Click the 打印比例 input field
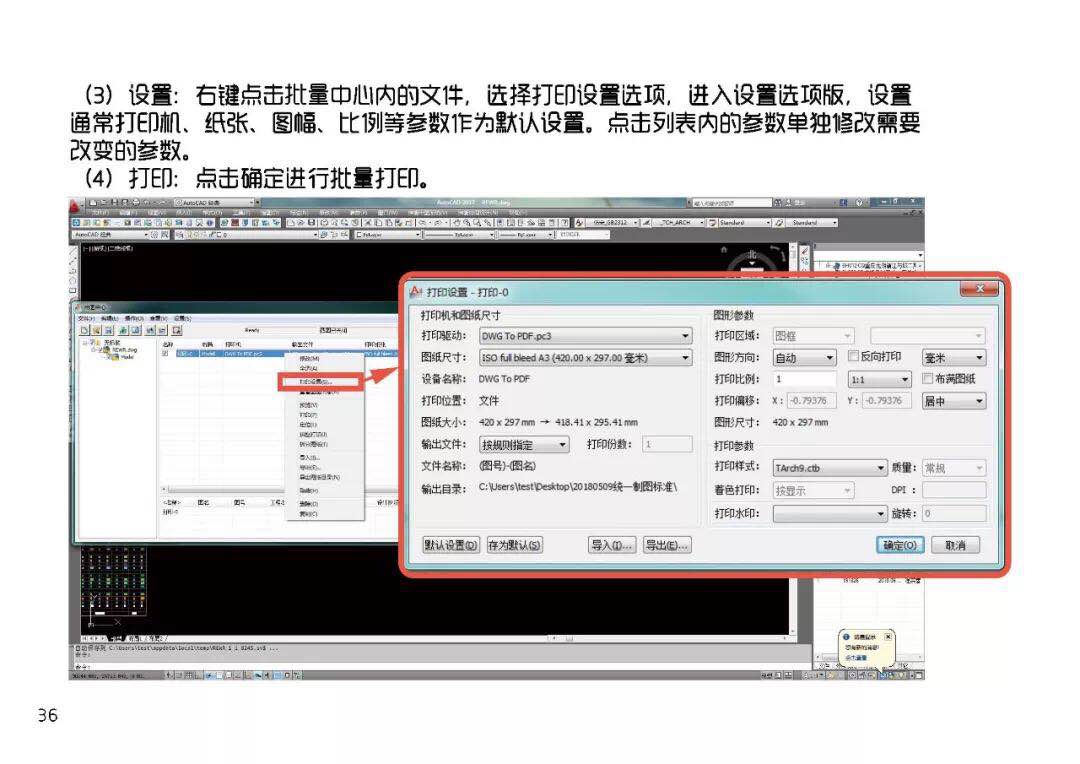 click(804, 380)
